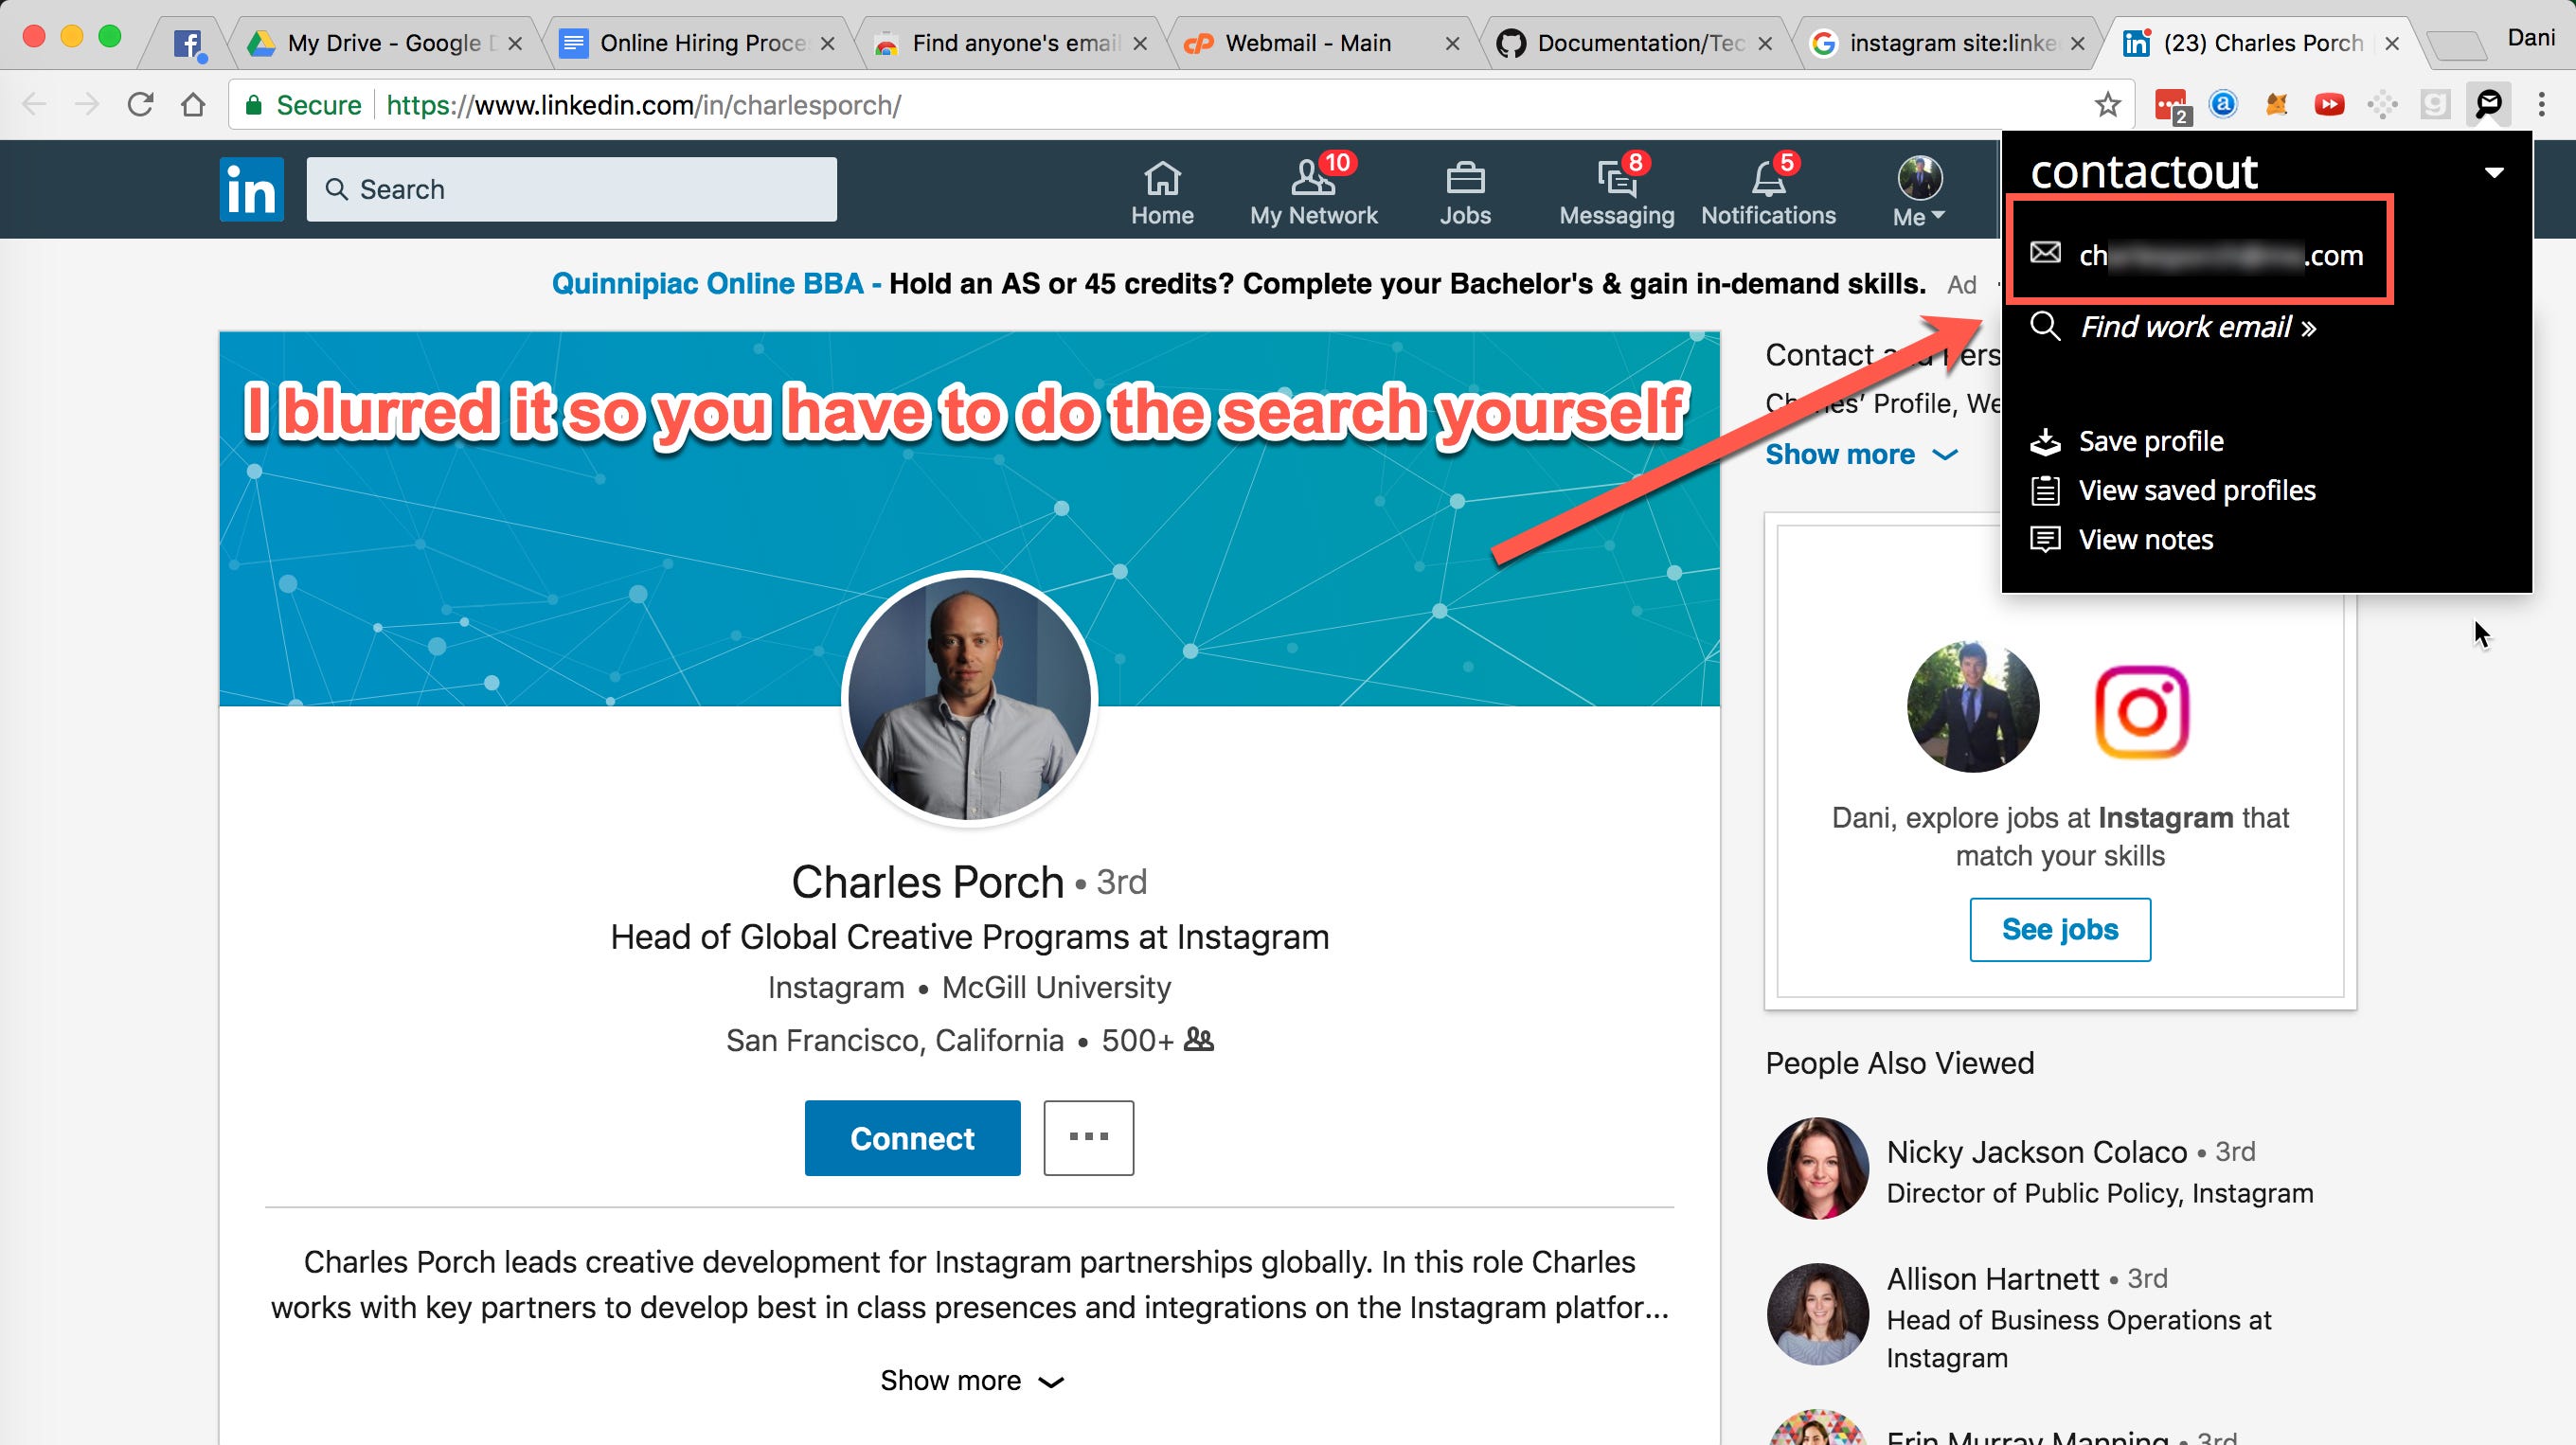Click the blurred email address
This screenshot has height=1445, width=2576.
click(2220, 255)
